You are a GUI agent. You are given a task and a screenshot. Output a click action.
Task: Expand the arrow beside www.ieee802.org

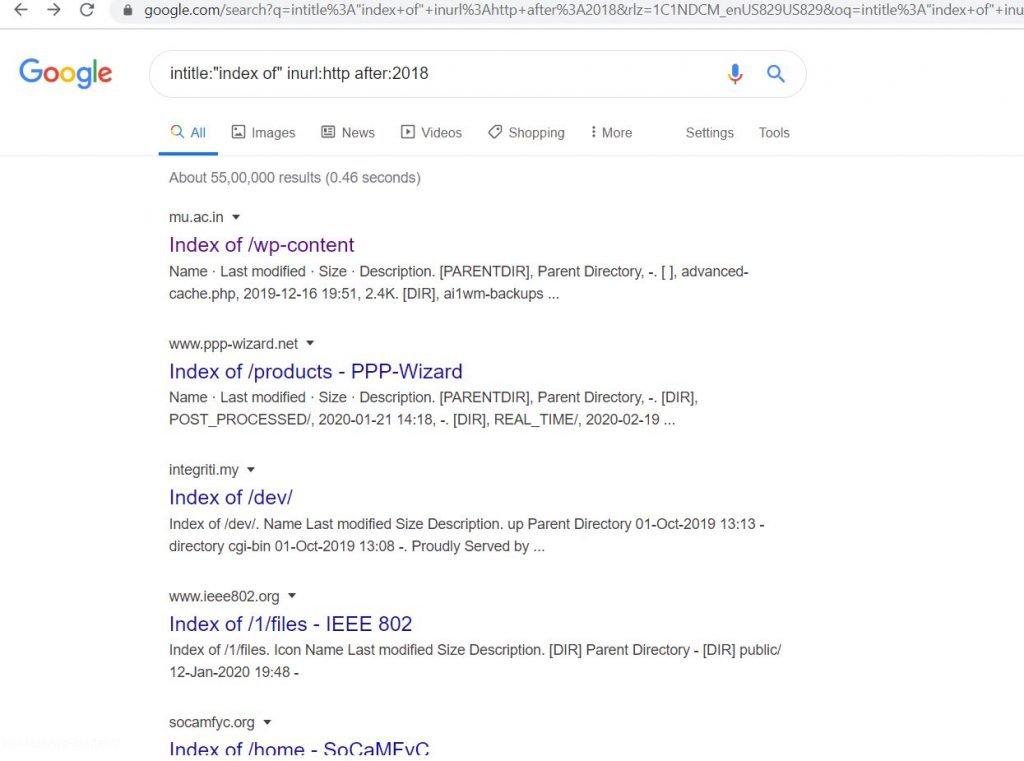tap(292, 596)
